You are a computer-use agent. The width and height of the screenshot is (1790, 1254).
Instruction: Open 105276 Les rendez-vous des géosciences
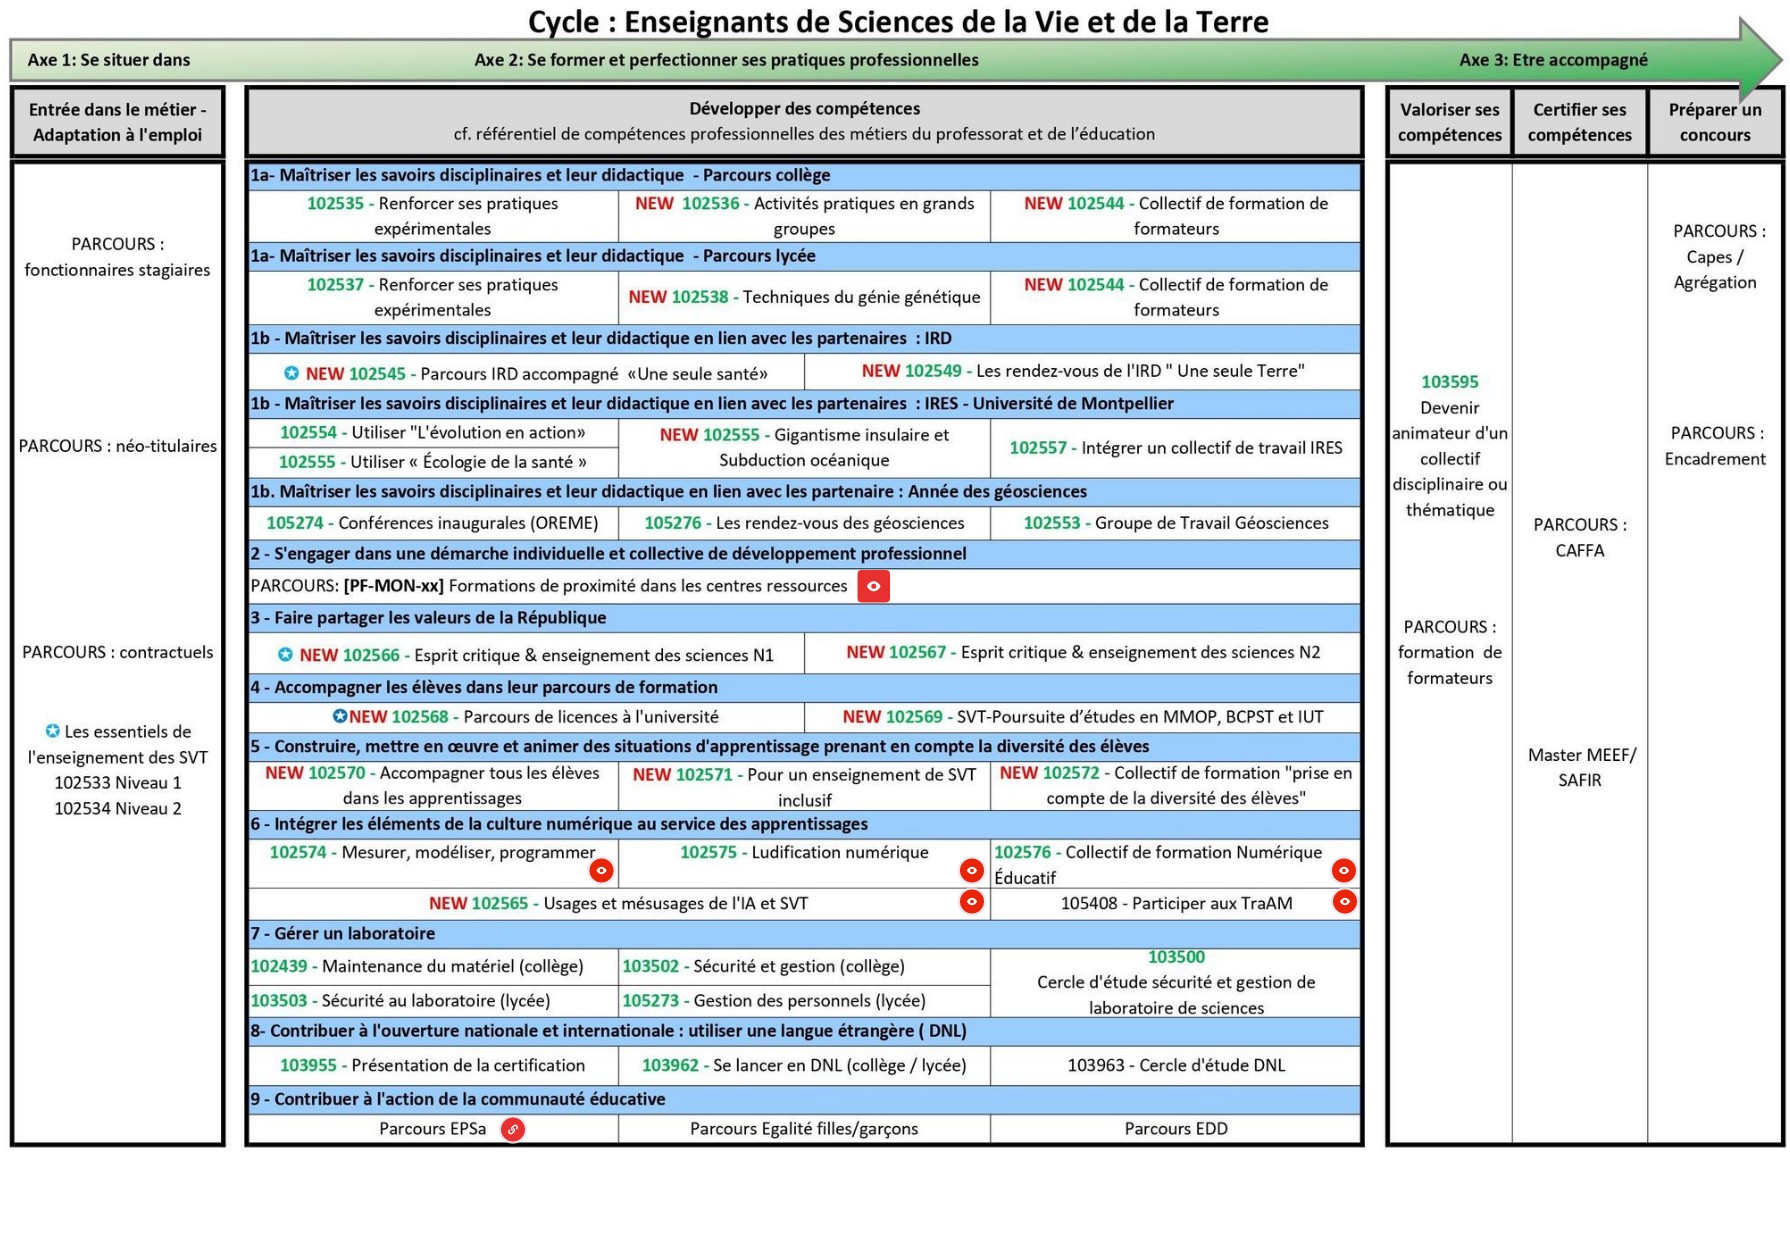click(804, 523)
